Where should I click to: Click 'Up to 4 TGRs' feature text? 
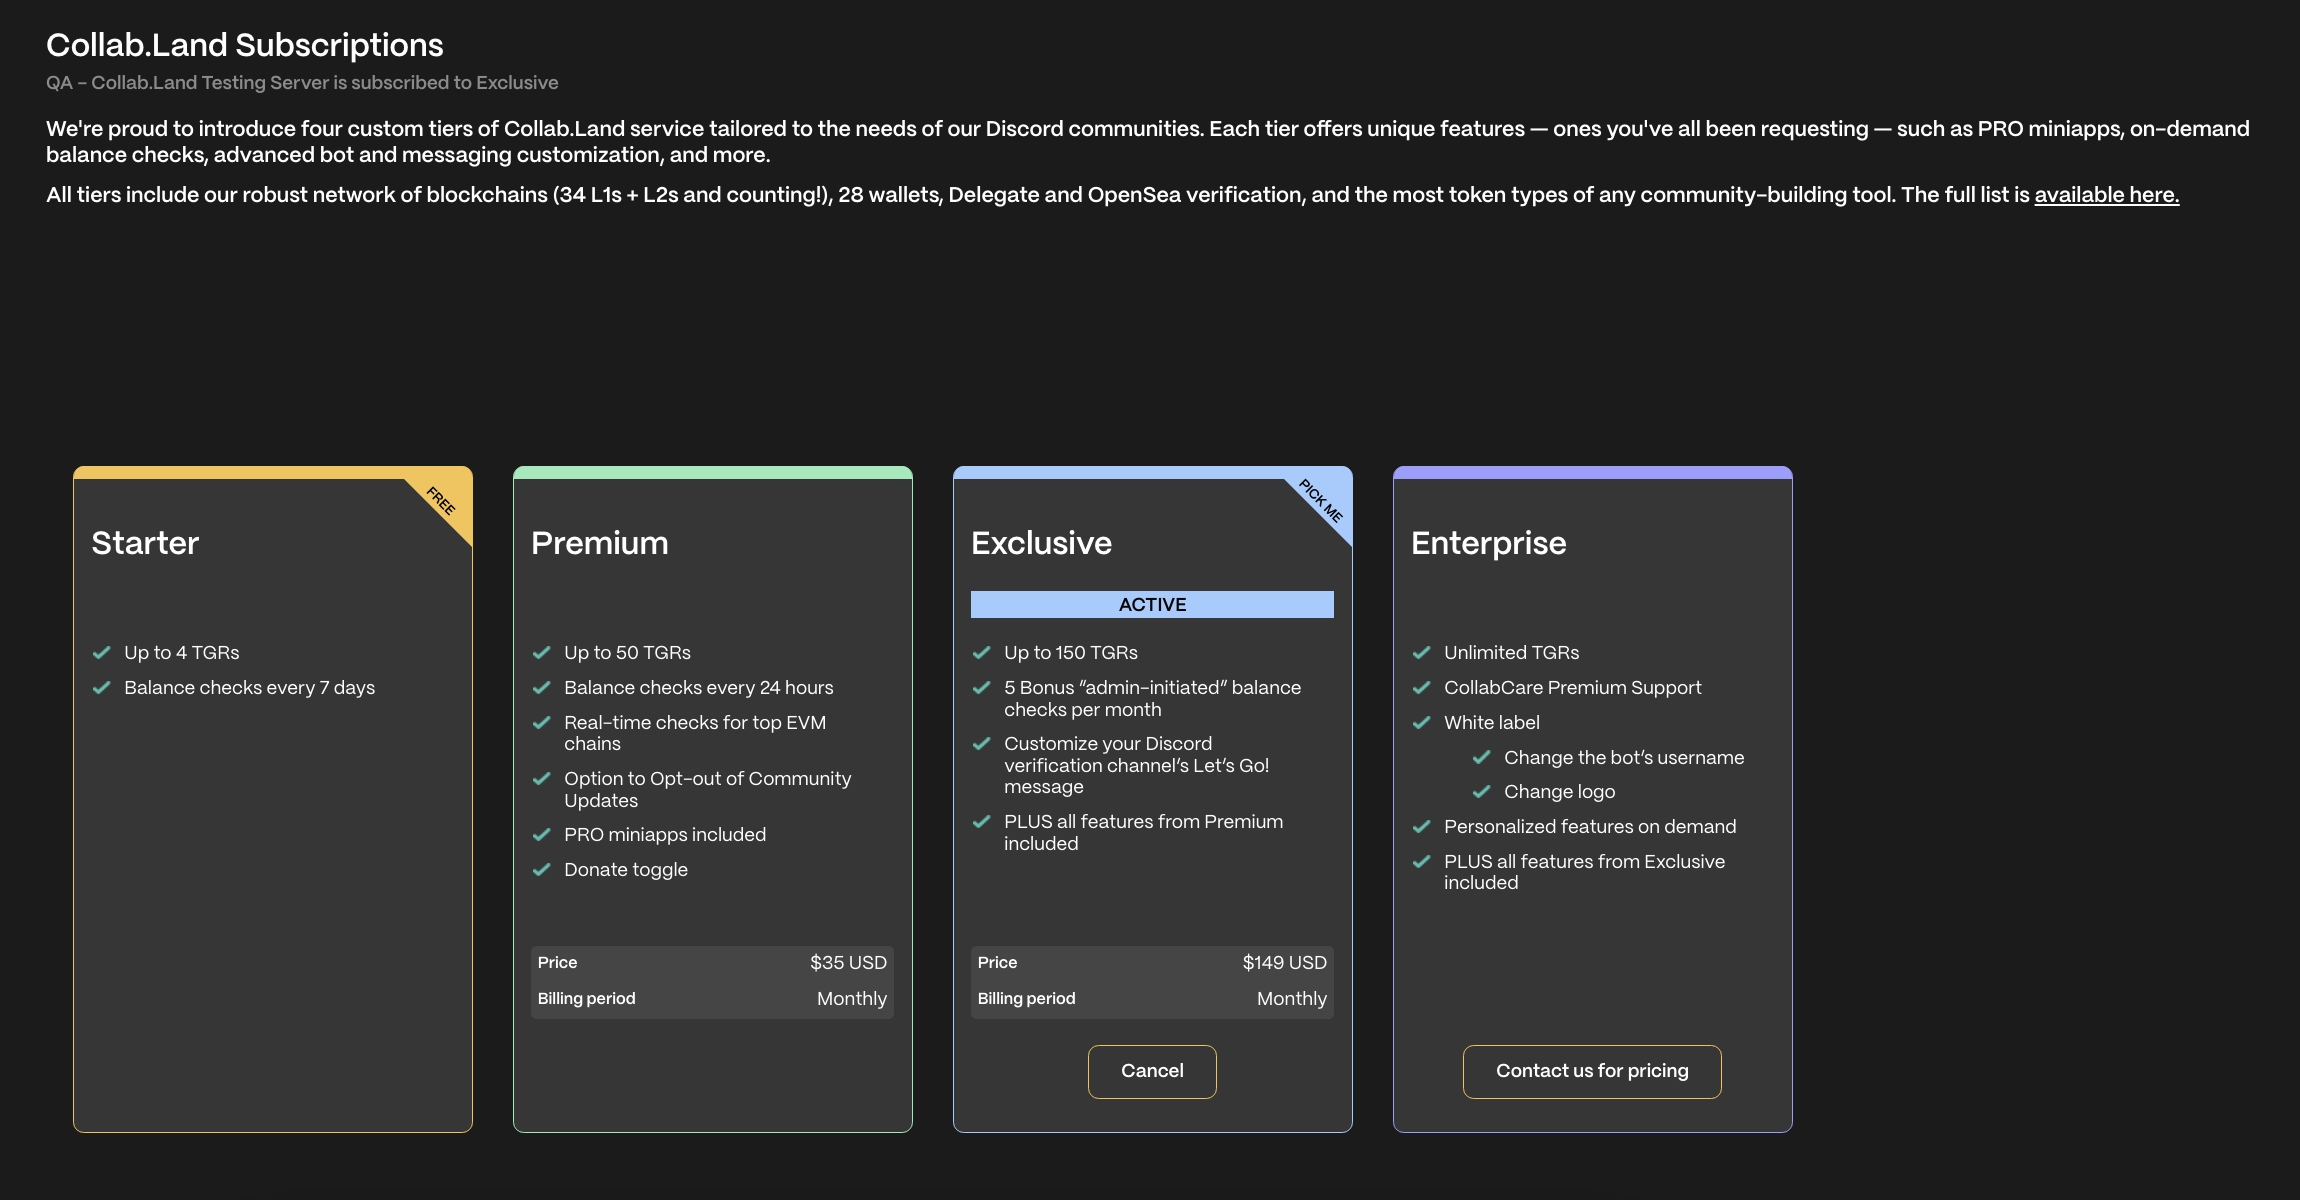(x=182, y=653)
